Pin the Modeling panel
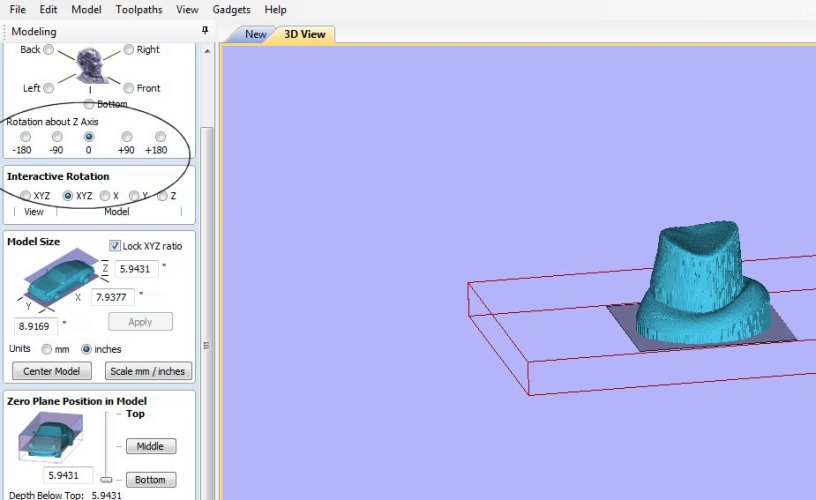Screen dimensions: 816x500 point(205,30)
